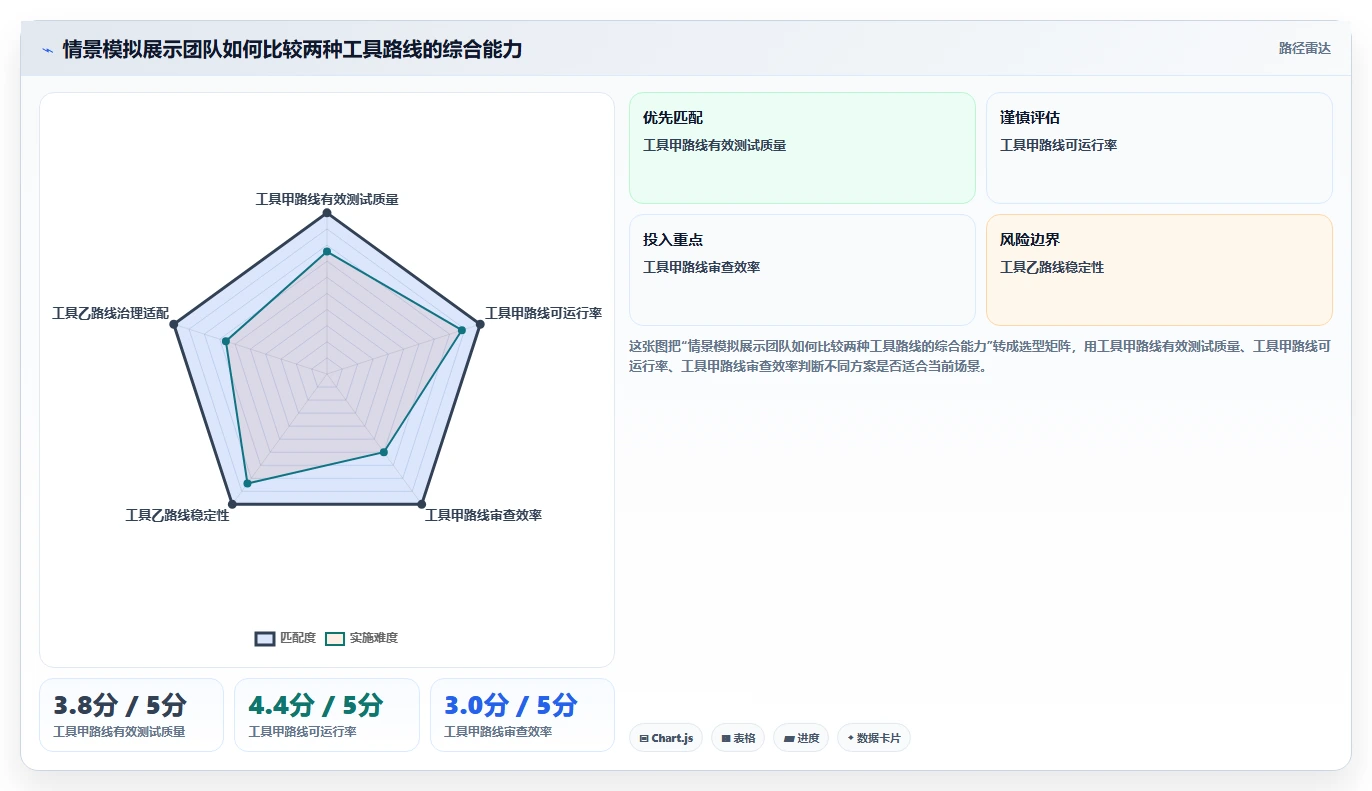Click the teal 实施难度 point on 工具甲路线可运行率 axis

pyautogui.click(x=462, y=330)
